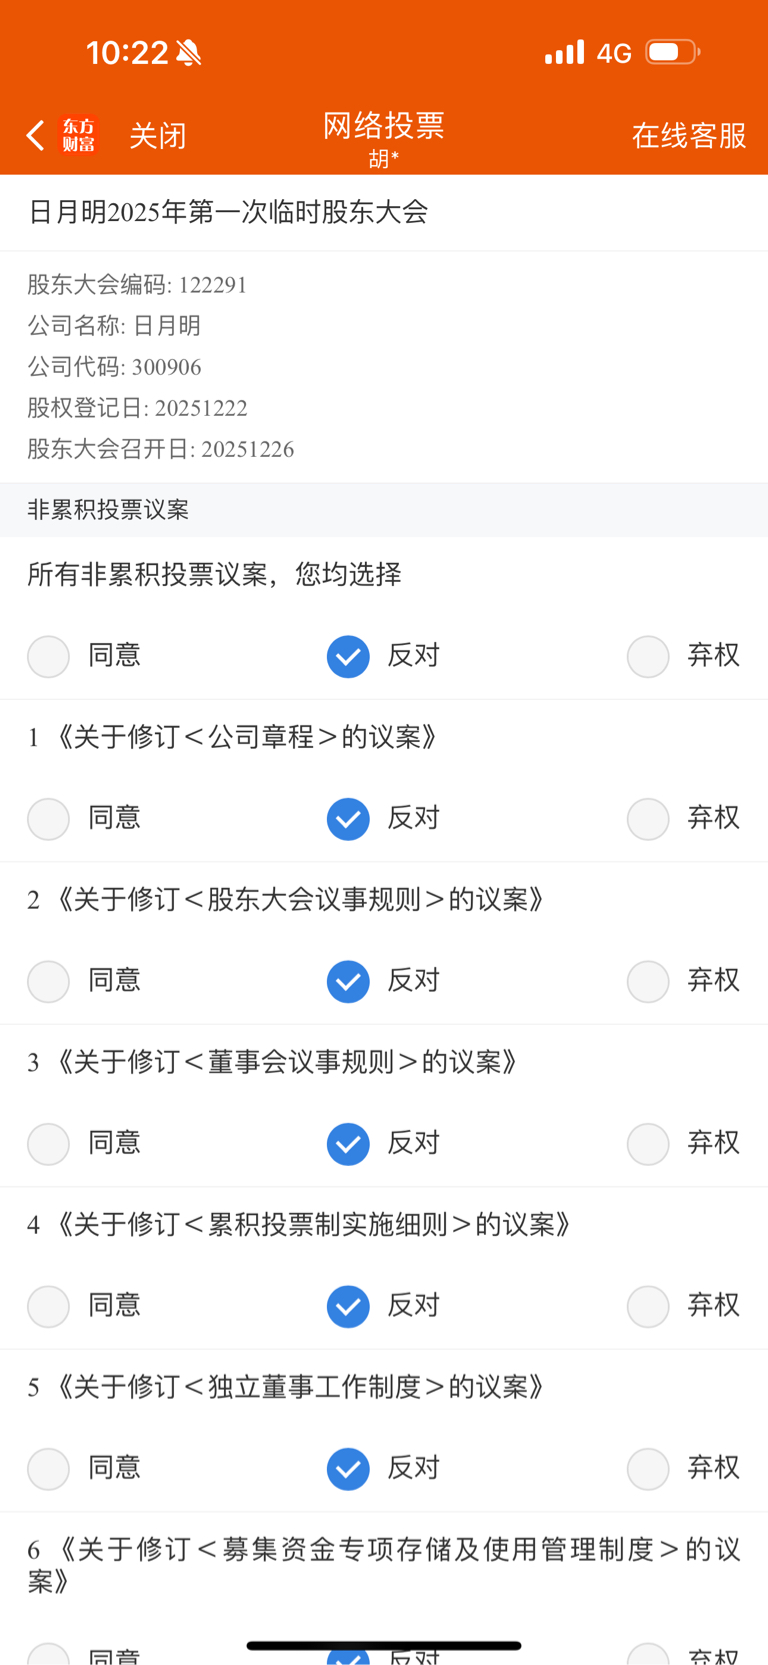768x1665 pixels.
Task: Select 同意 for proposal 5 独立董事工作制度
Action: click(x=49, y=1469)
